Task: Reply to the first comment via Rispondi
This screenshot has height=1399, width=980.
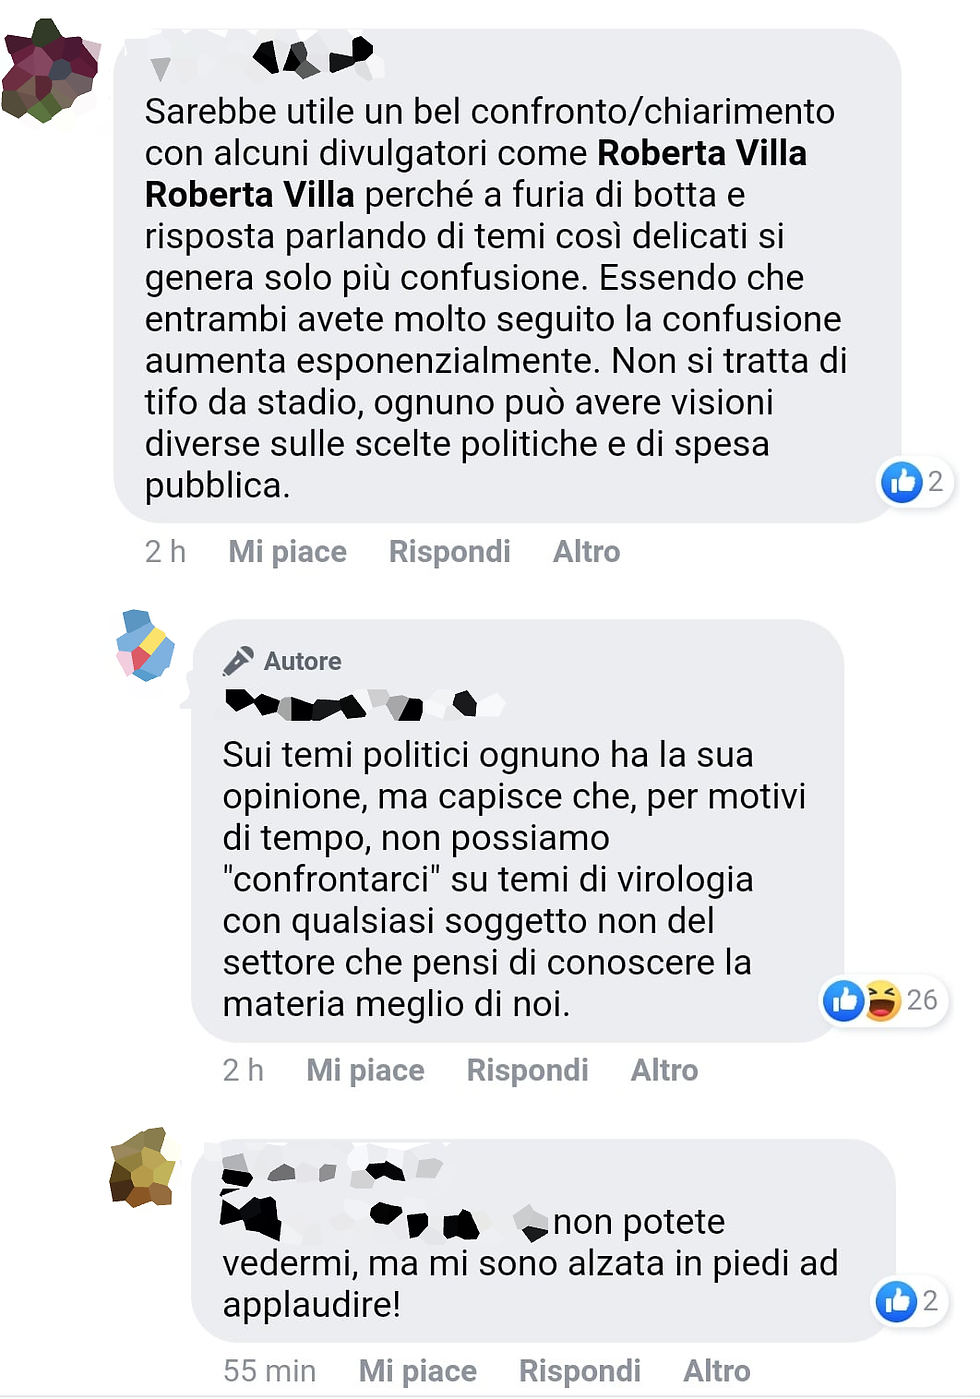Action: [x=449, y=552]
